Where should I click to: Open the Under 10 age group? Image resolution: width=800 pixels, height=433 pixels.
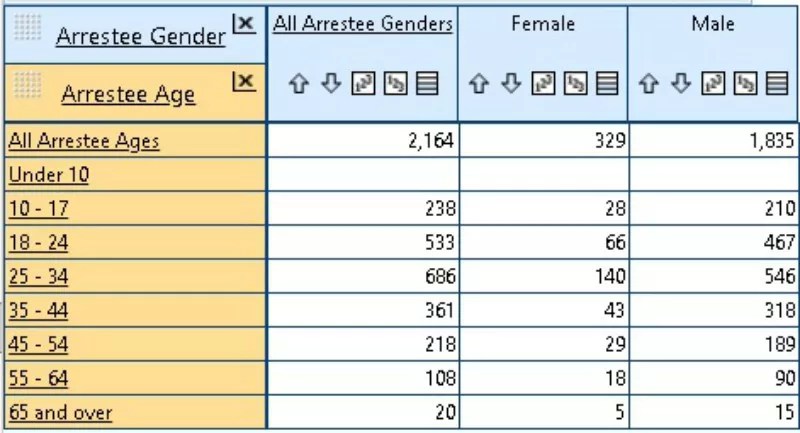(x=49, y=175)
